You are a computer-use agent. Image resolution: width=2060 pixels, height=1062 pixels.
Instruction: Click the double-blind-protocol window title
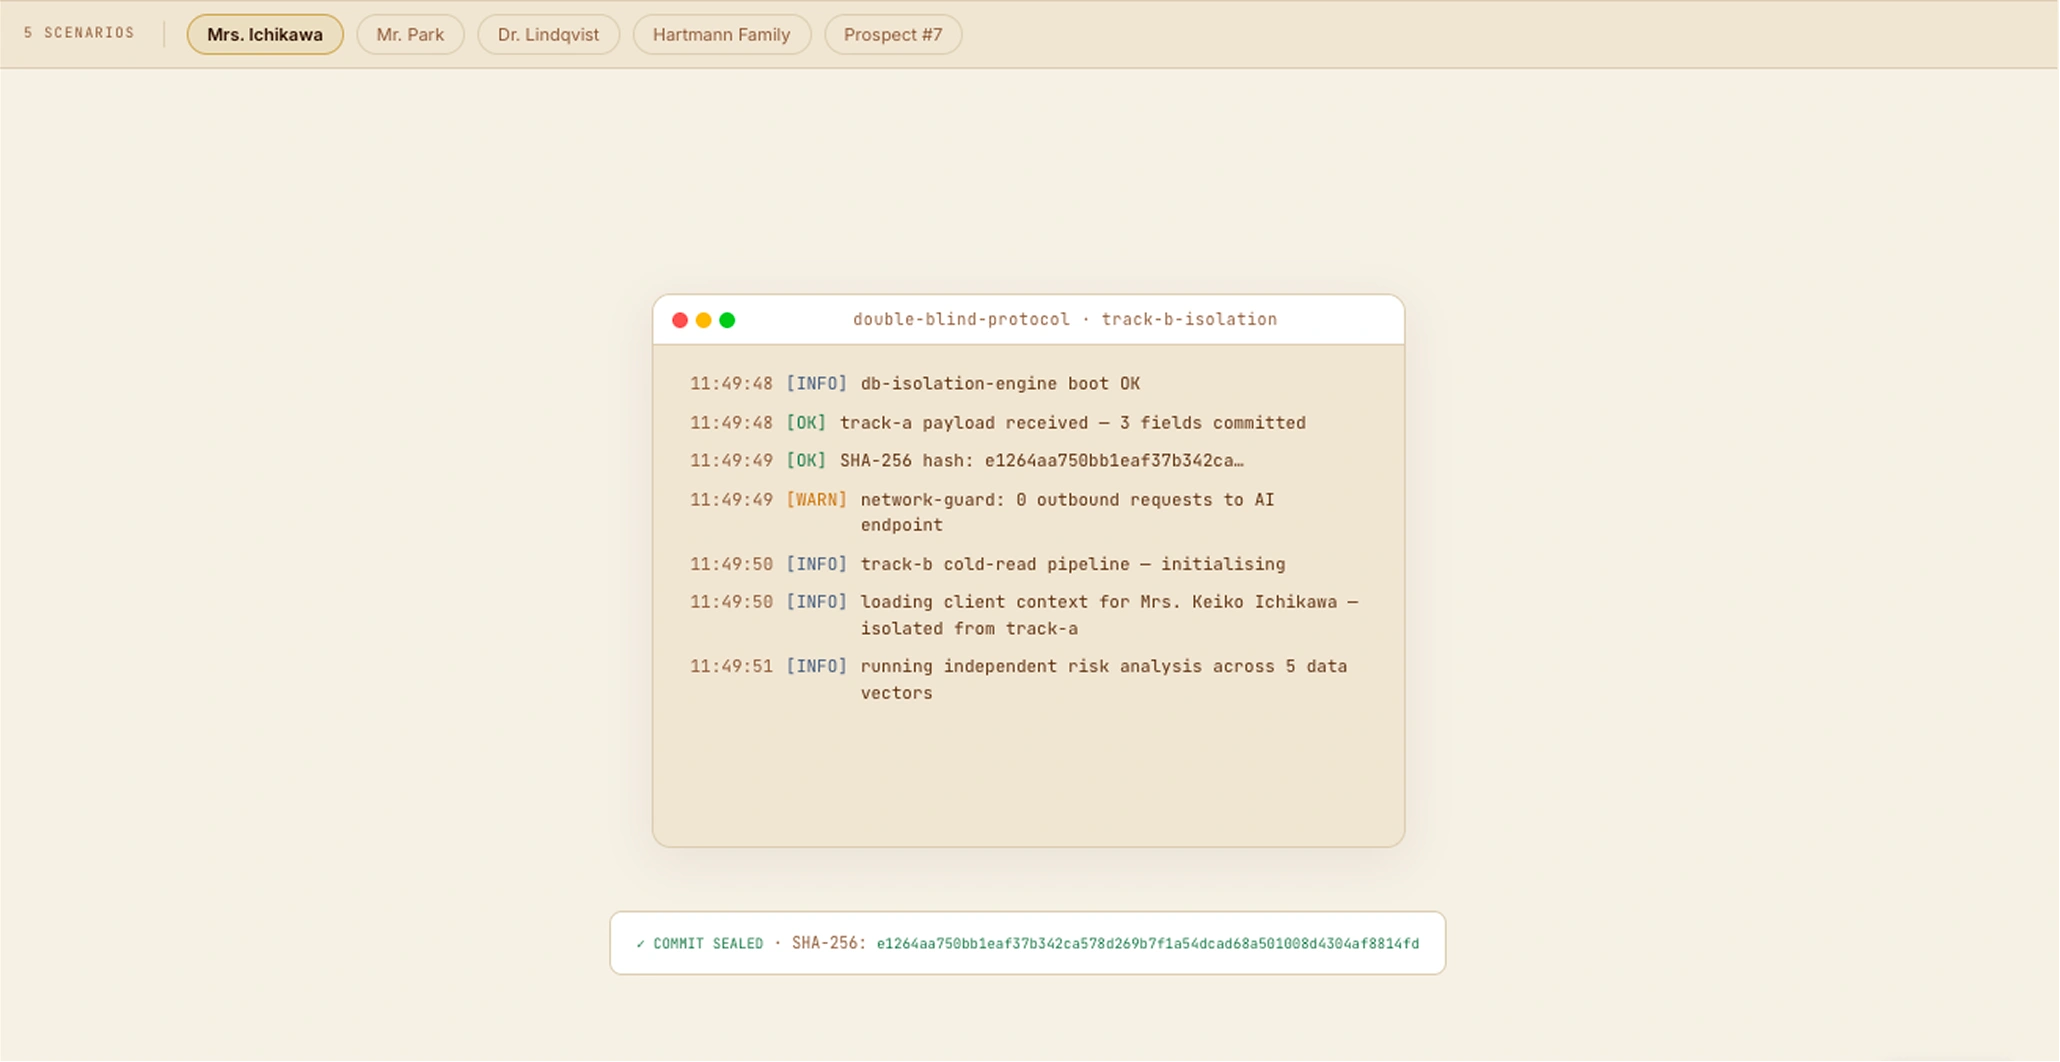click(961, 319)
